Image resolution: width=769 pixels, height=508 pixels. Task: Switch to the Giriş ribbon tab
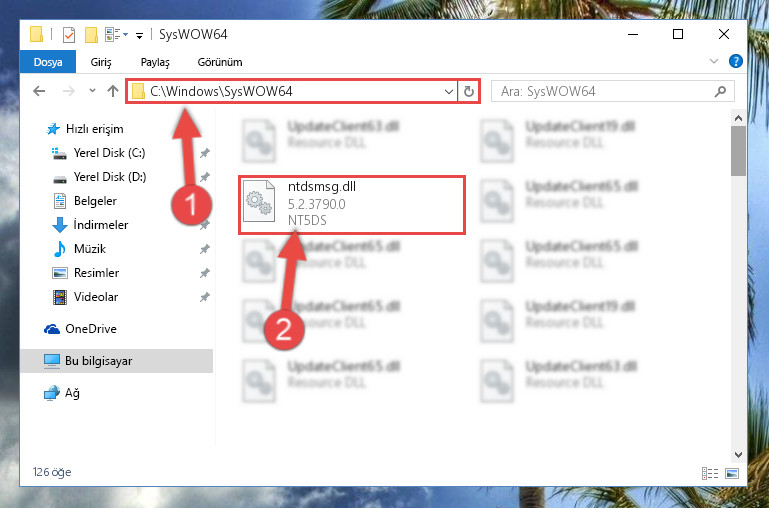click(x=101, y=62)
